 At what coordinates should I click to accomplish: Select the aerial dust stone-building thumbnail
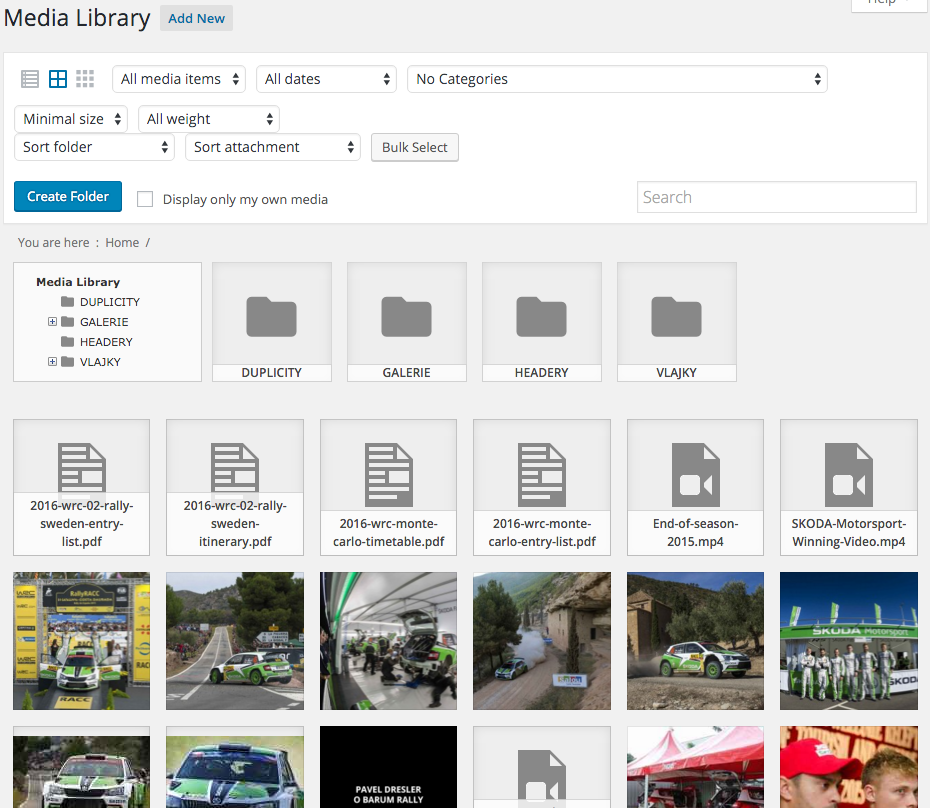(542, 641)
